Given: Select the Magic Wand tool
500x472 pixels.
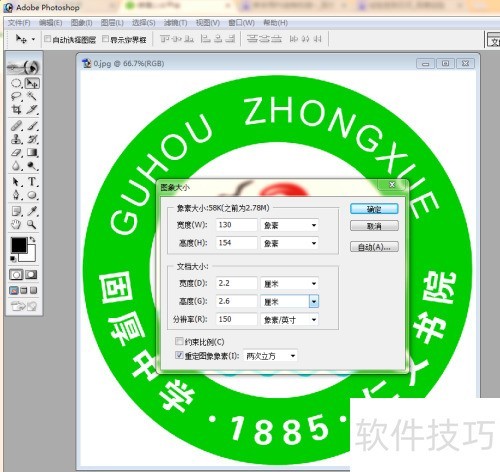Looking at the screenshot, I should [x=32, y=96].
